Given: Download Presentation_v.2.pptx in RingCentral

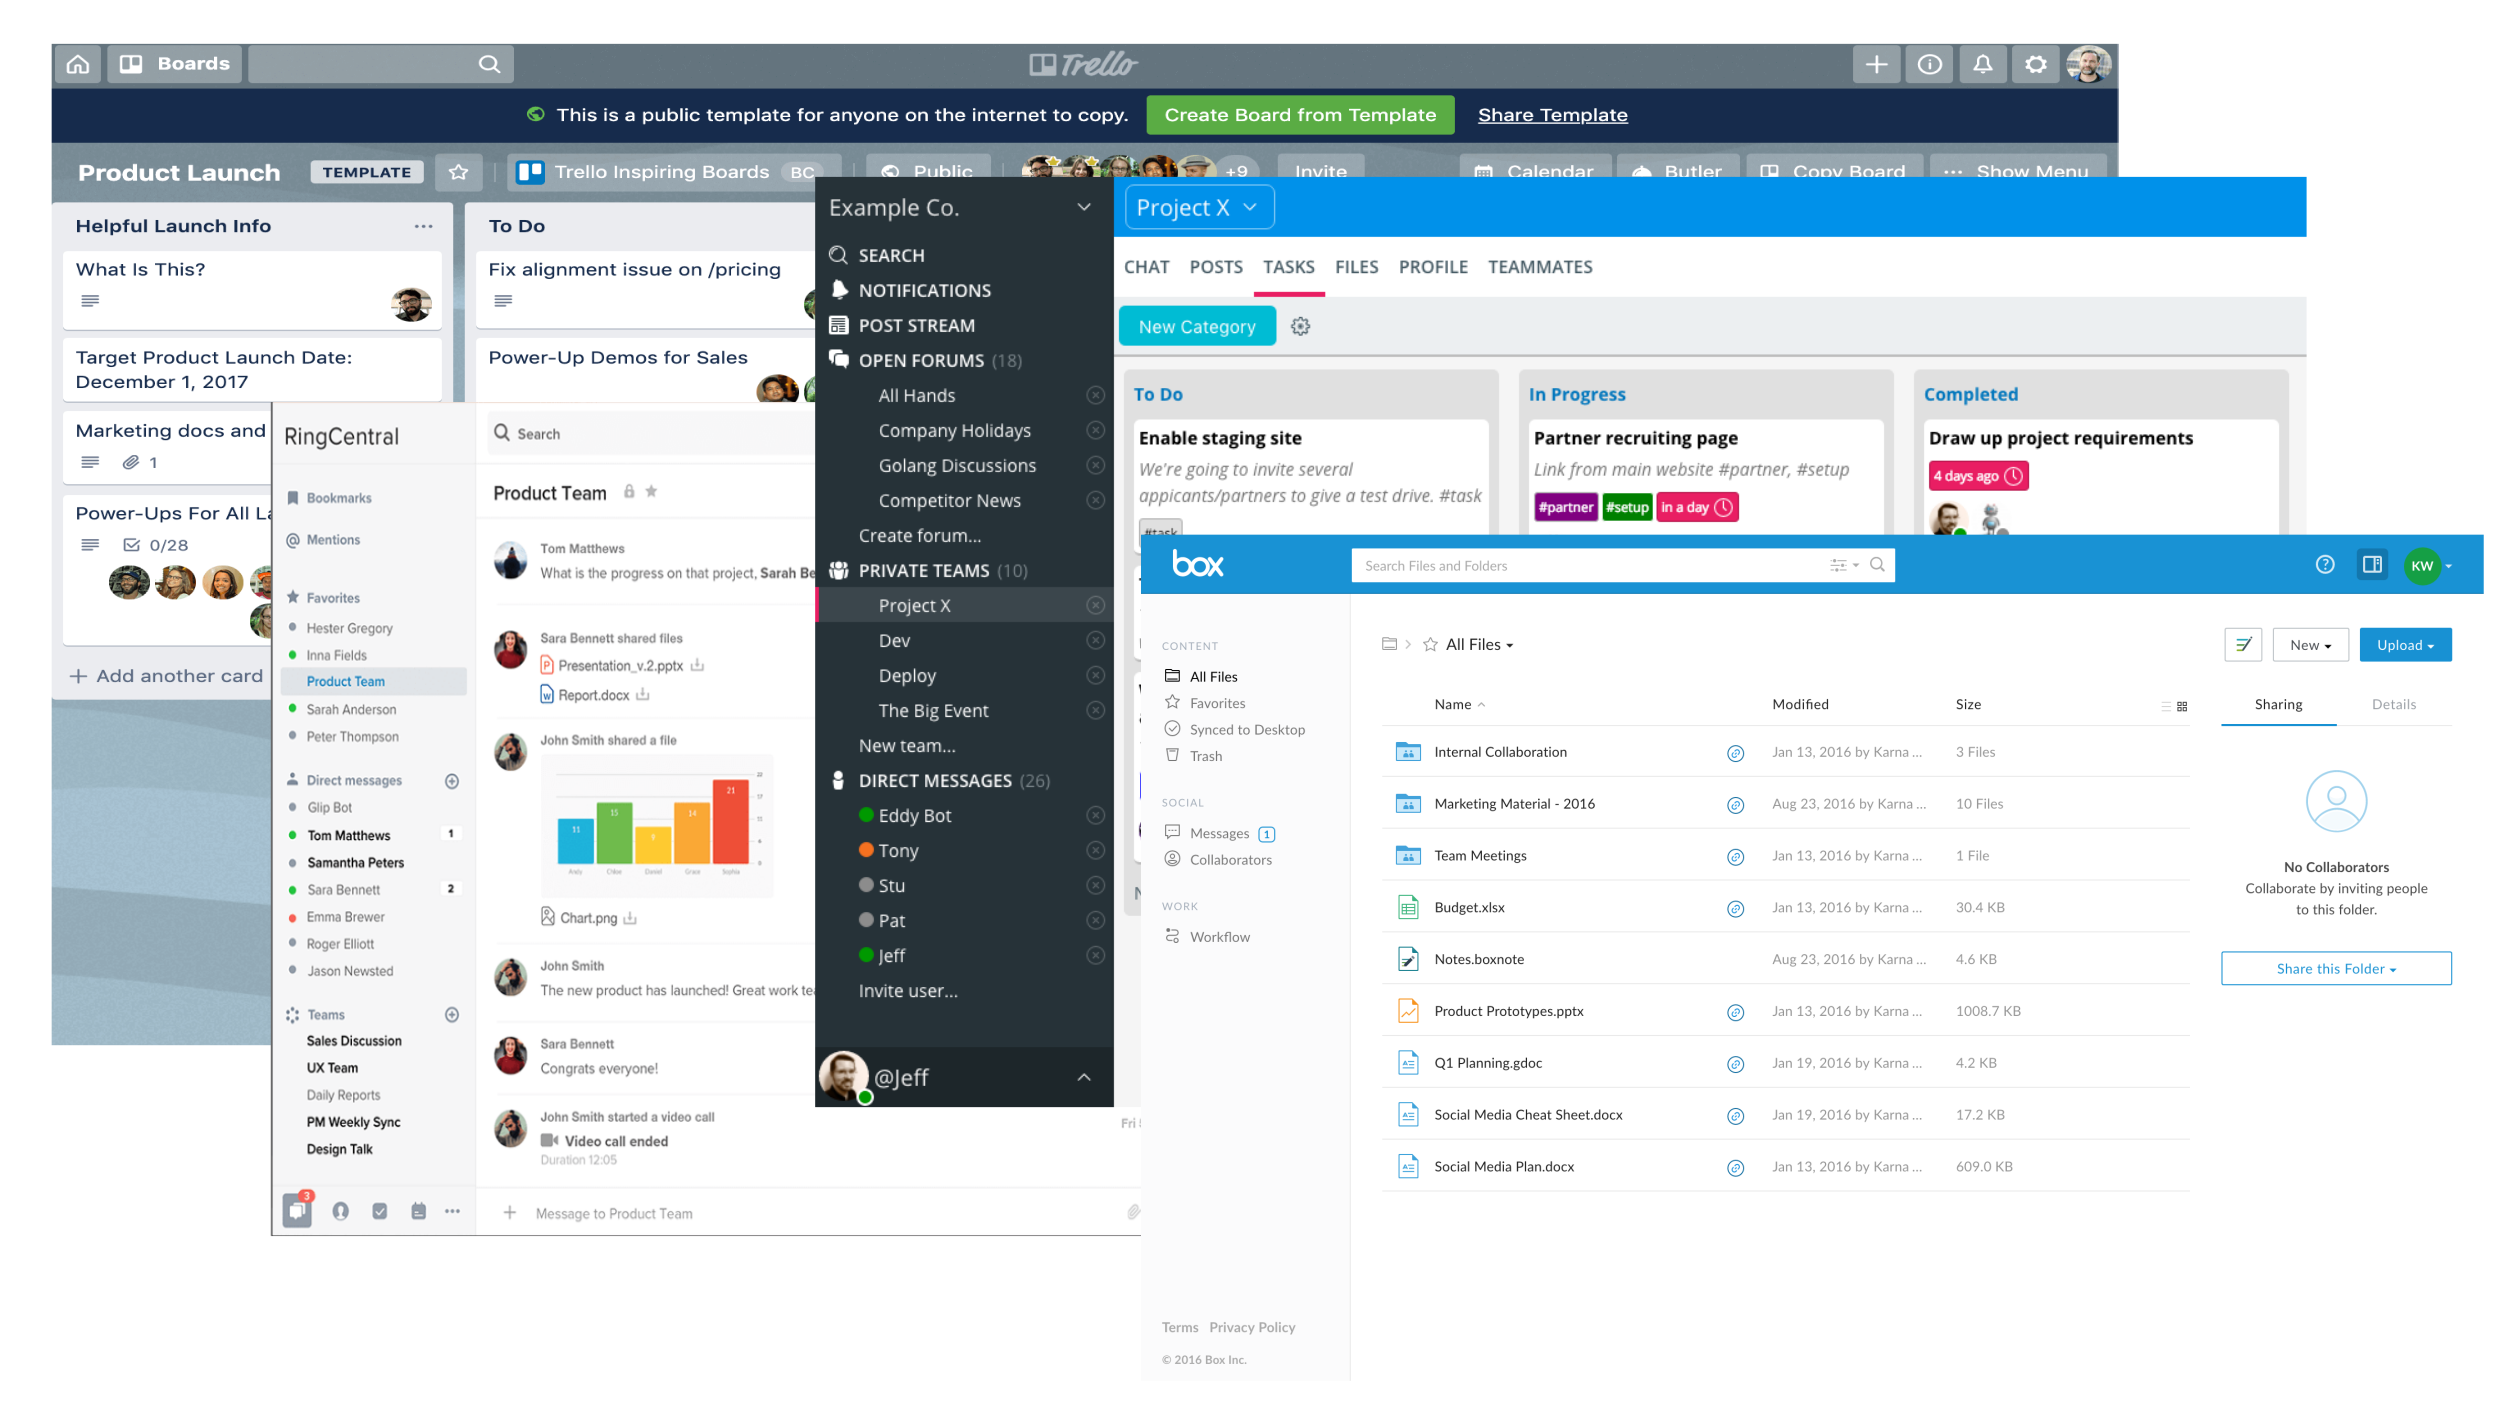Looking at the screenshot, I should tap(697, 665).
